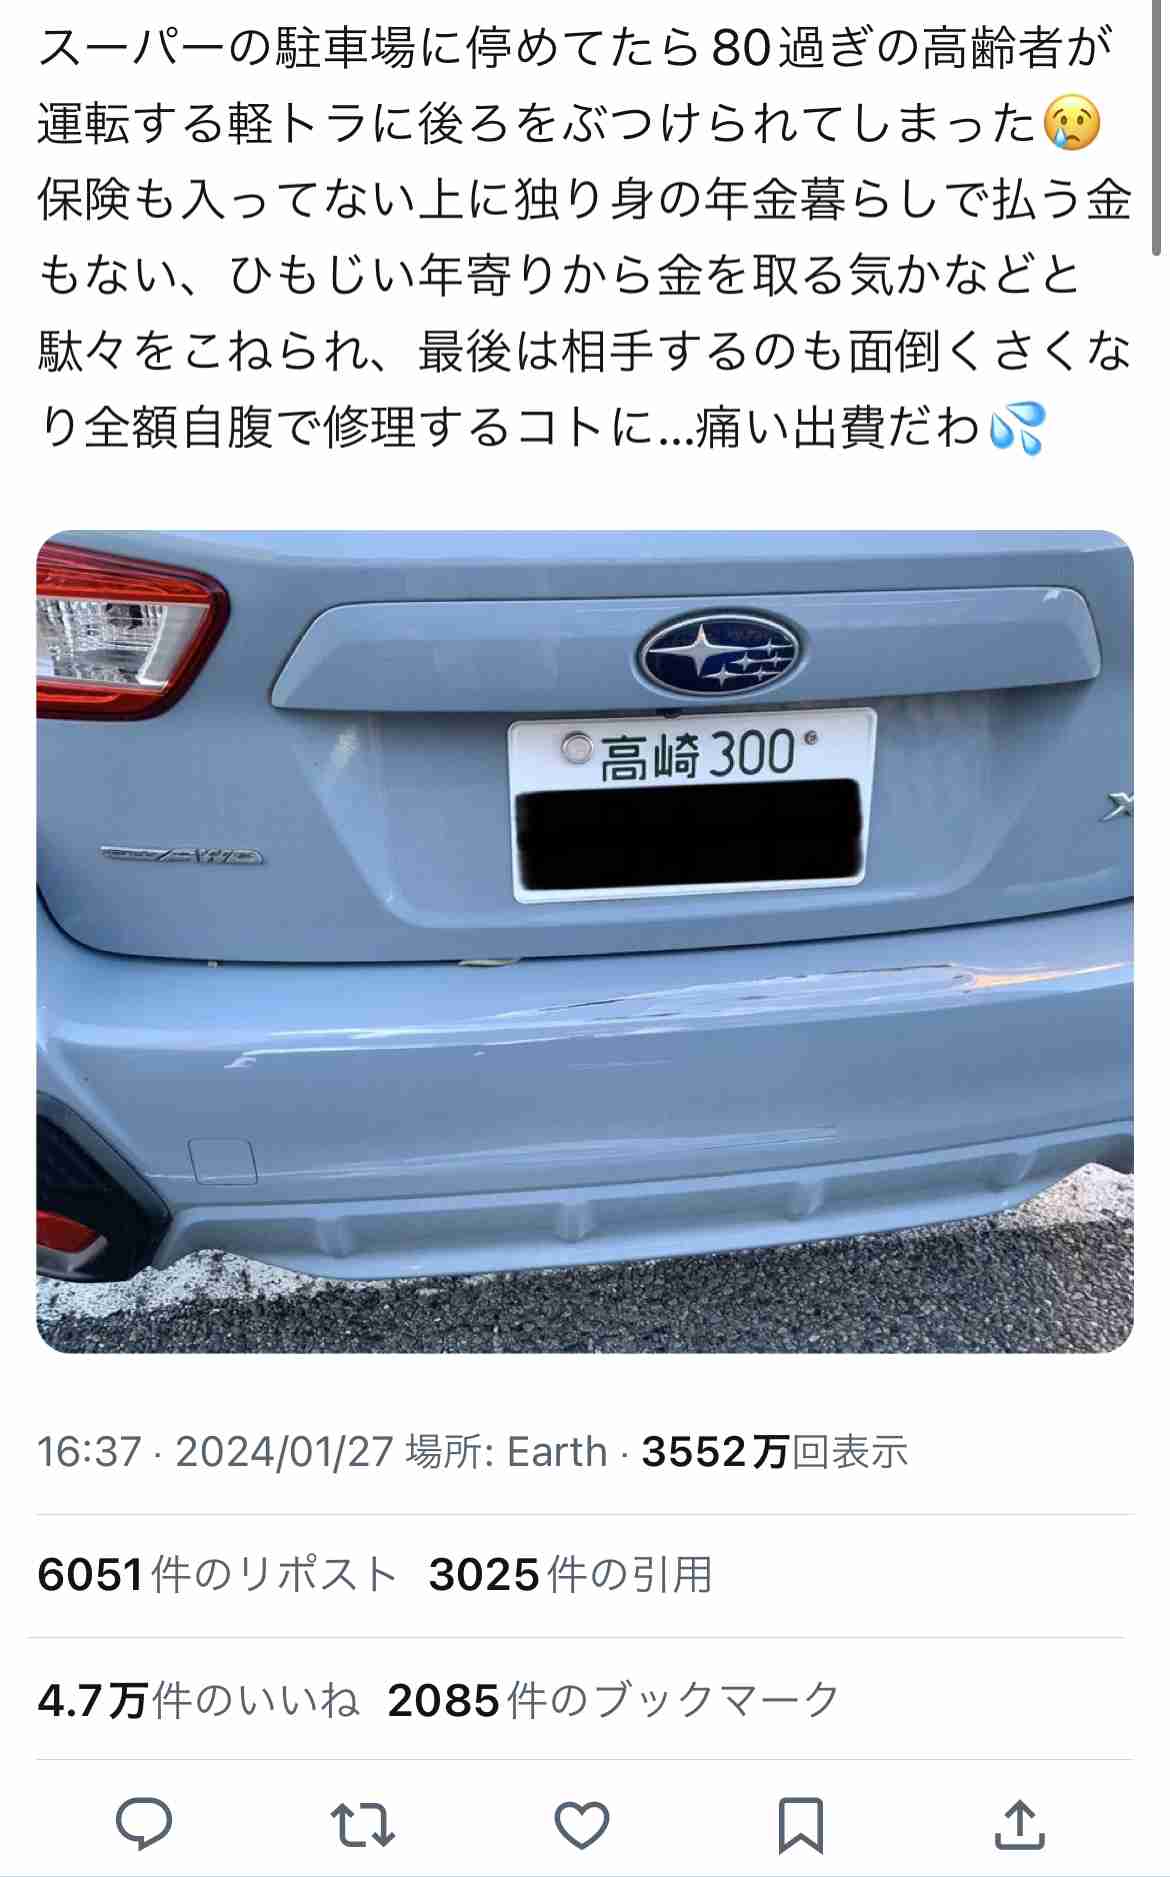Click the sweat droplets emoji after 痛い出費だわ
The image size is (1170, 1877).
[1016, 428]
